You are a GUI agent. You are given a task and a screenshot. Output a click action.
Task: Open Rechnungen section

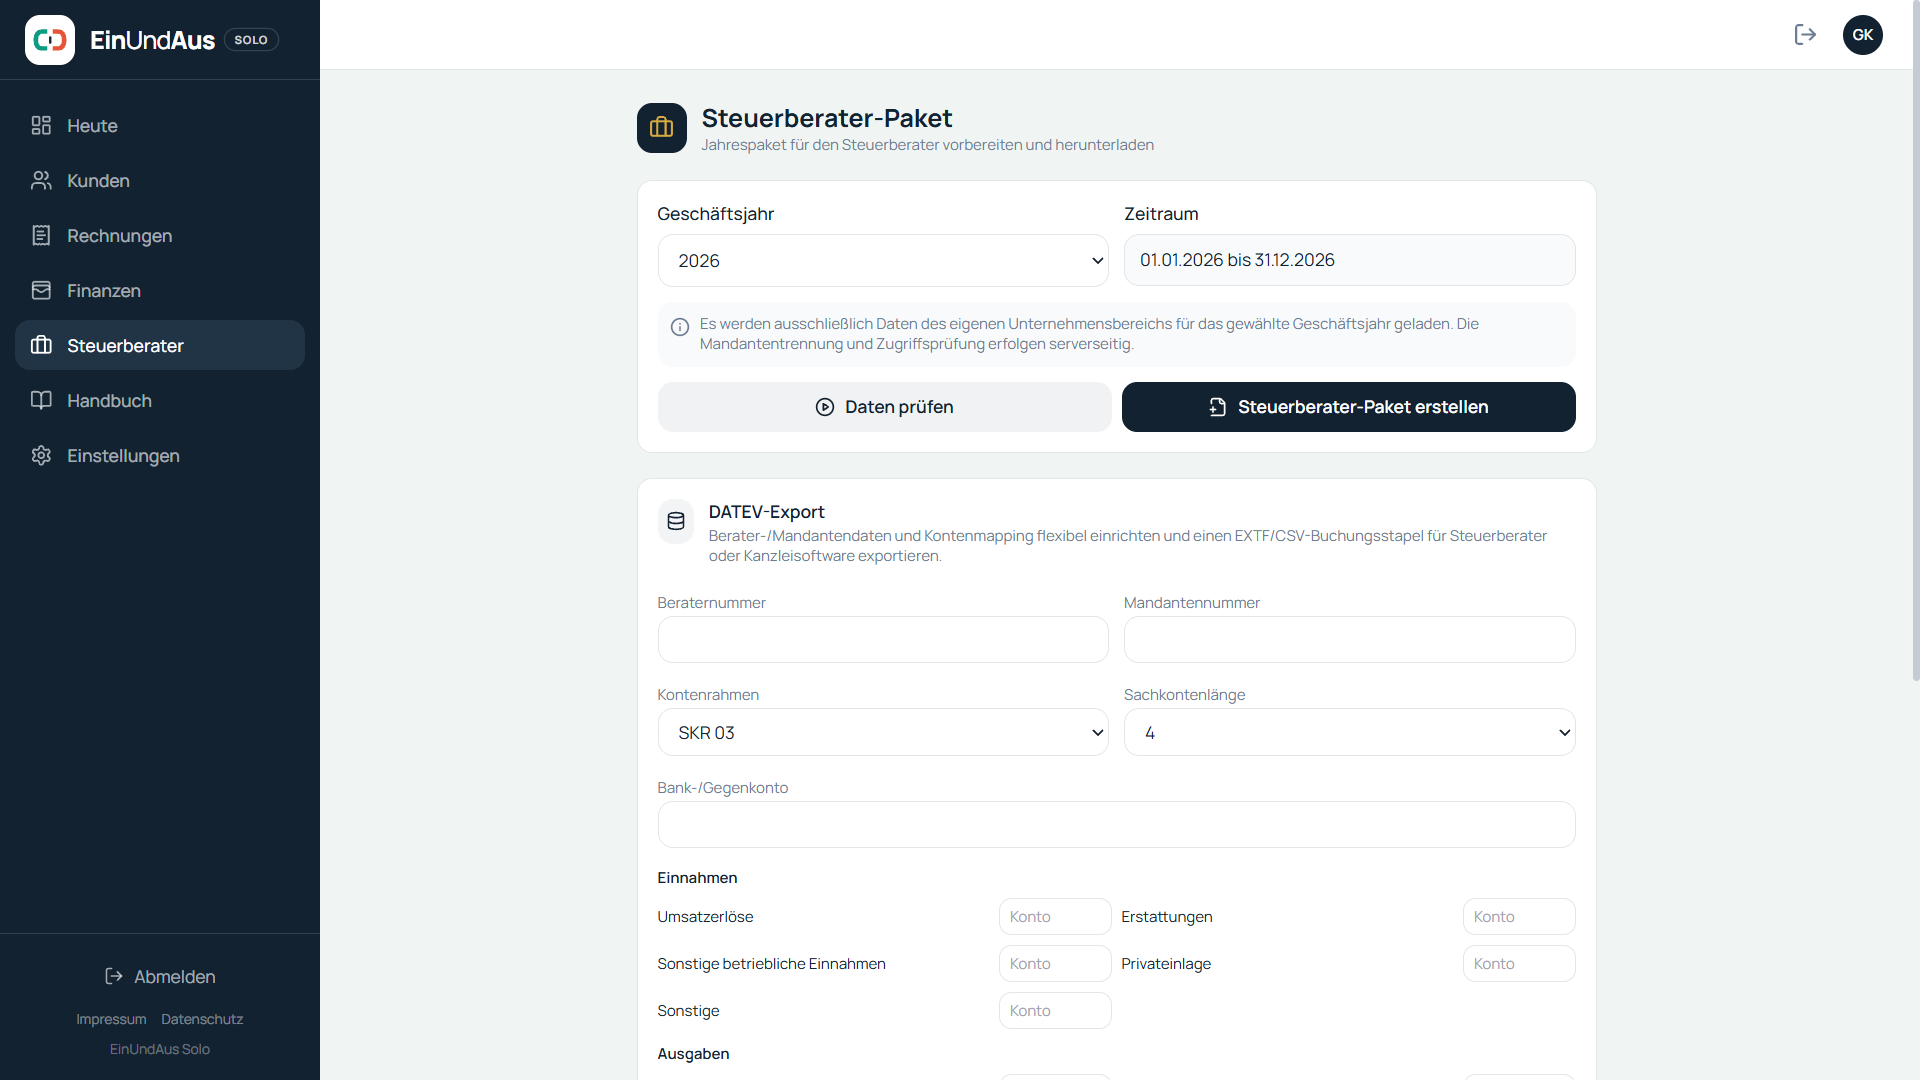point(160,235)
